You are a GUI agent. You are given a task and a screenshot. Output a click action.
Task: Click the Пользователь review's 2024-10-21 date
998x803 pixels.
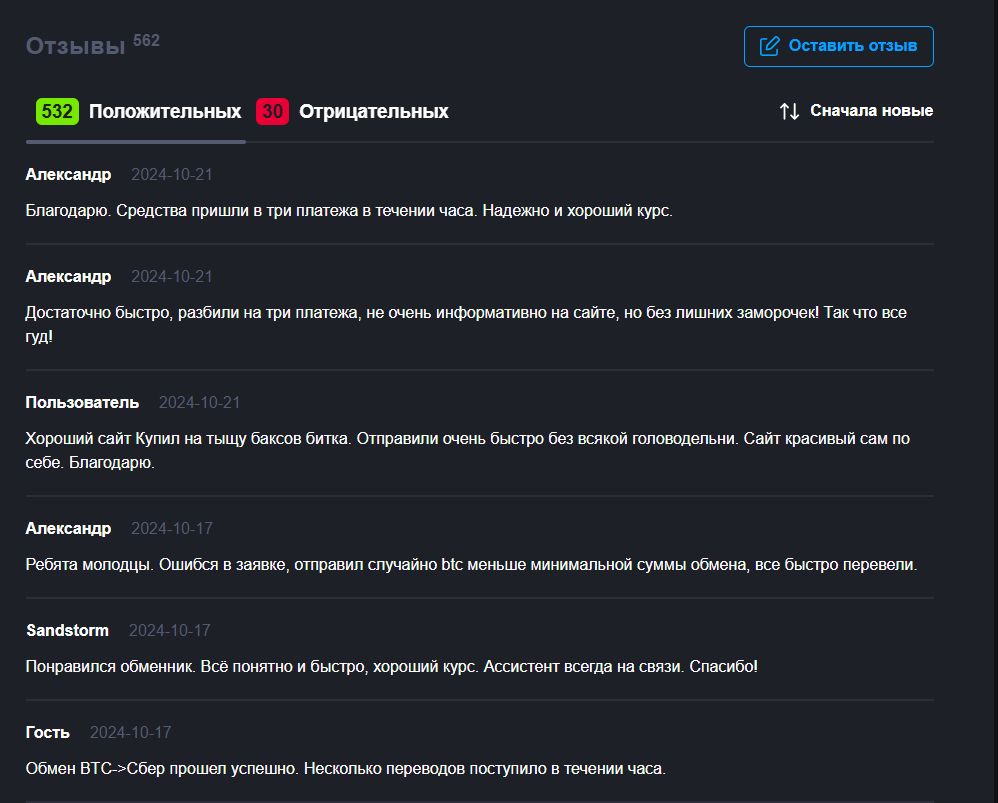point(199,402)
